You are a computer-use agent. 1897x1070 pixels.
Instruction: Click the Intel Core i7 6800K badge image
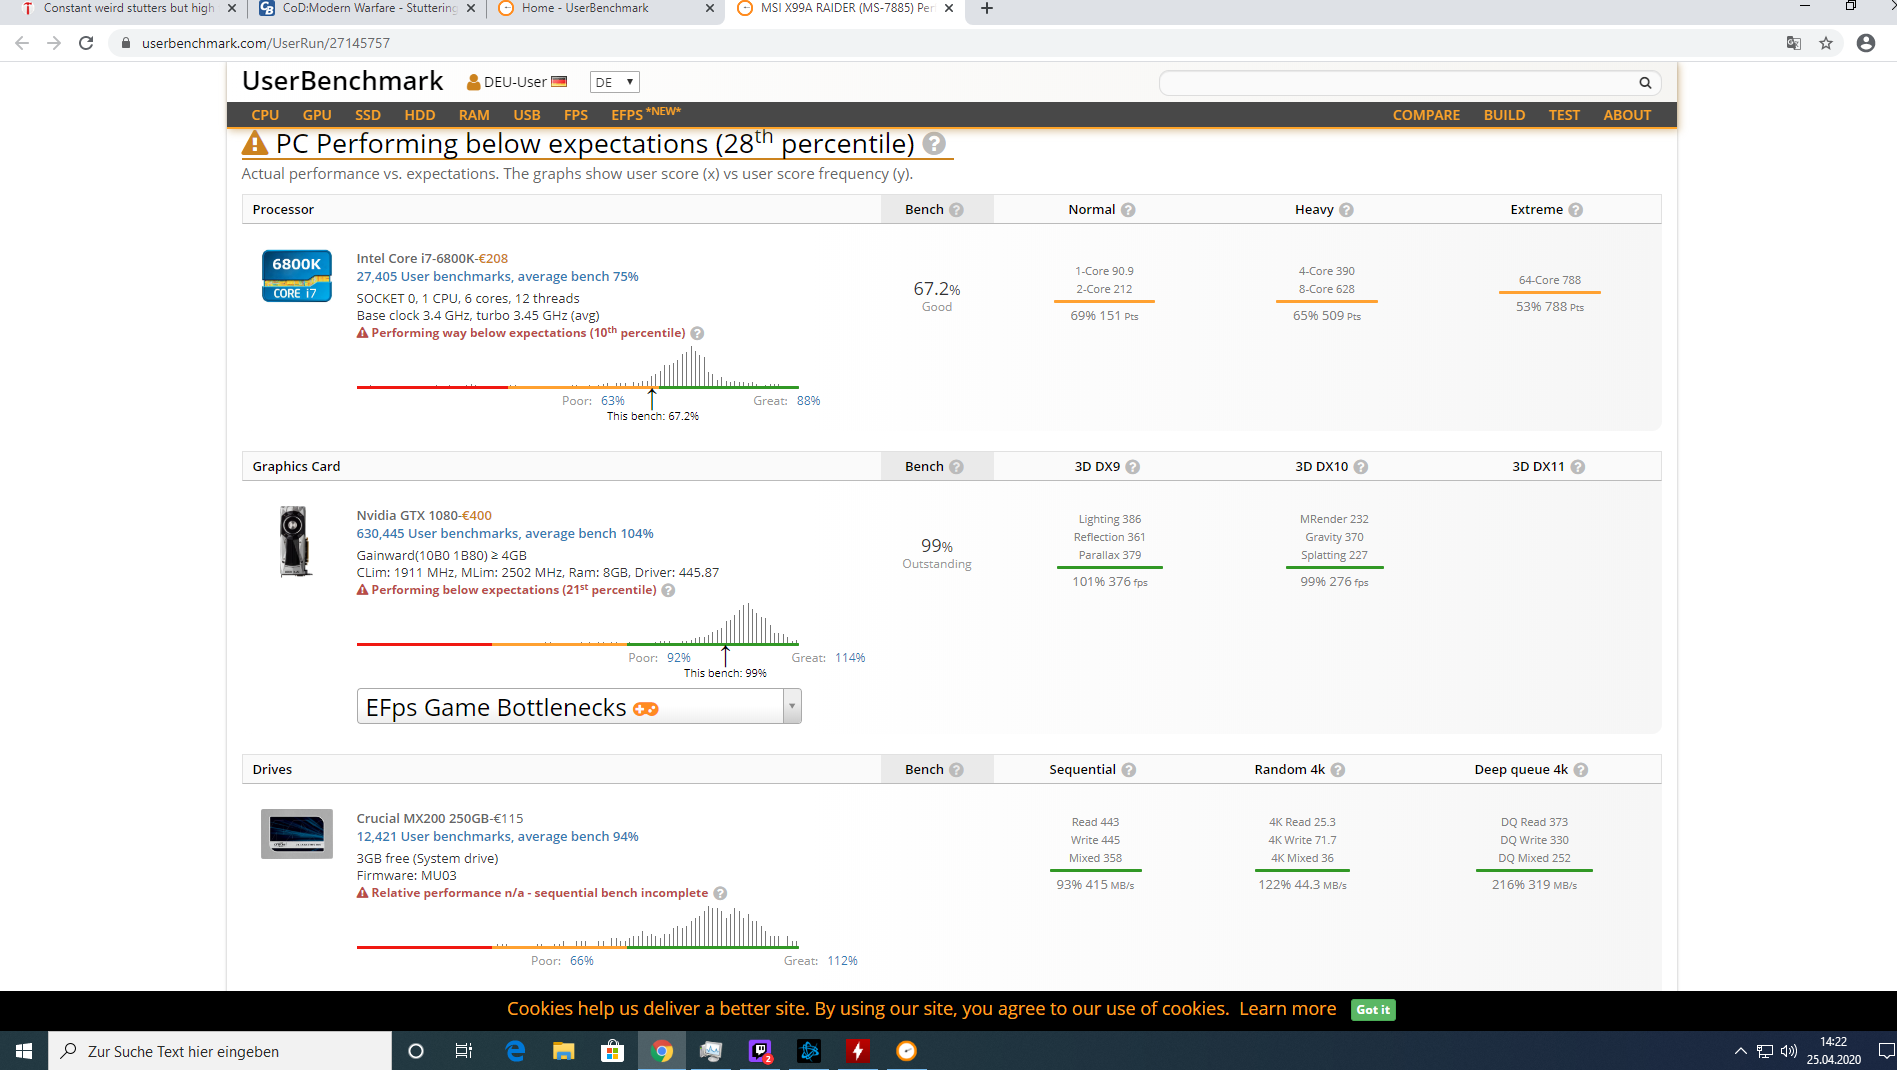pyautogui.click(x=296, y=276)
